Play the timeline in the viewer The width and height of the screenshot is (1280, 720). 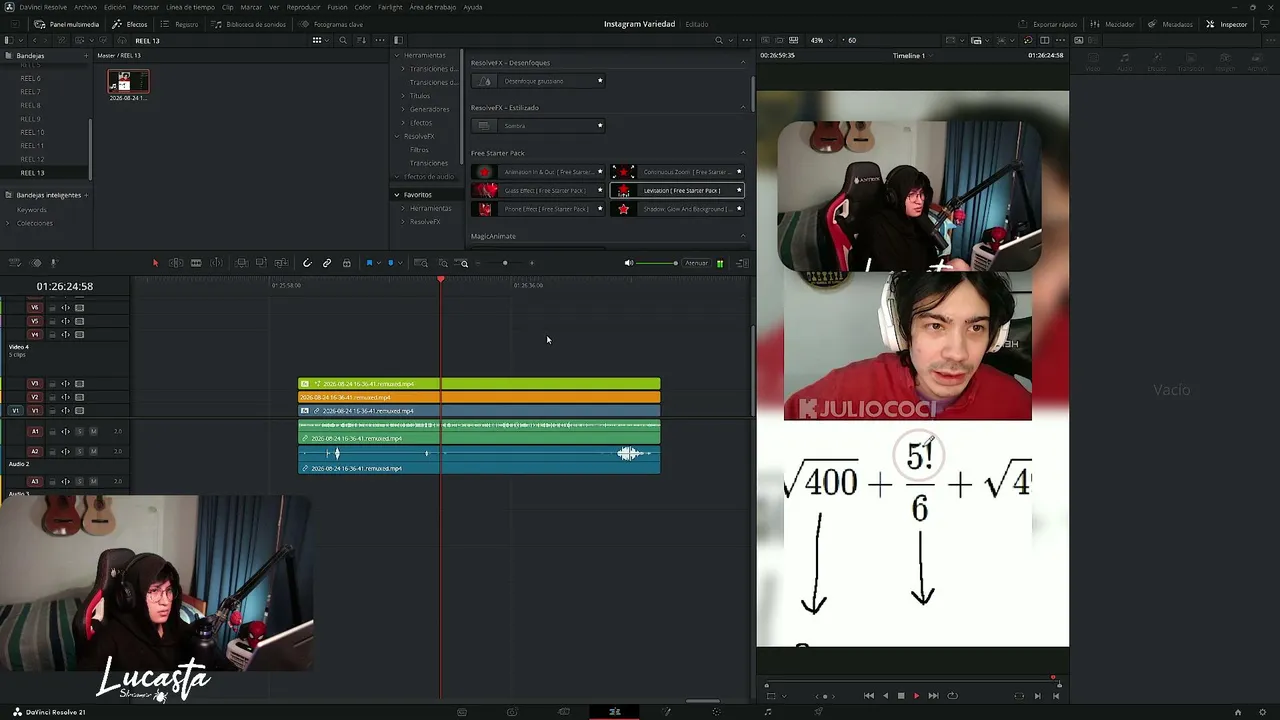click(916, 696)
